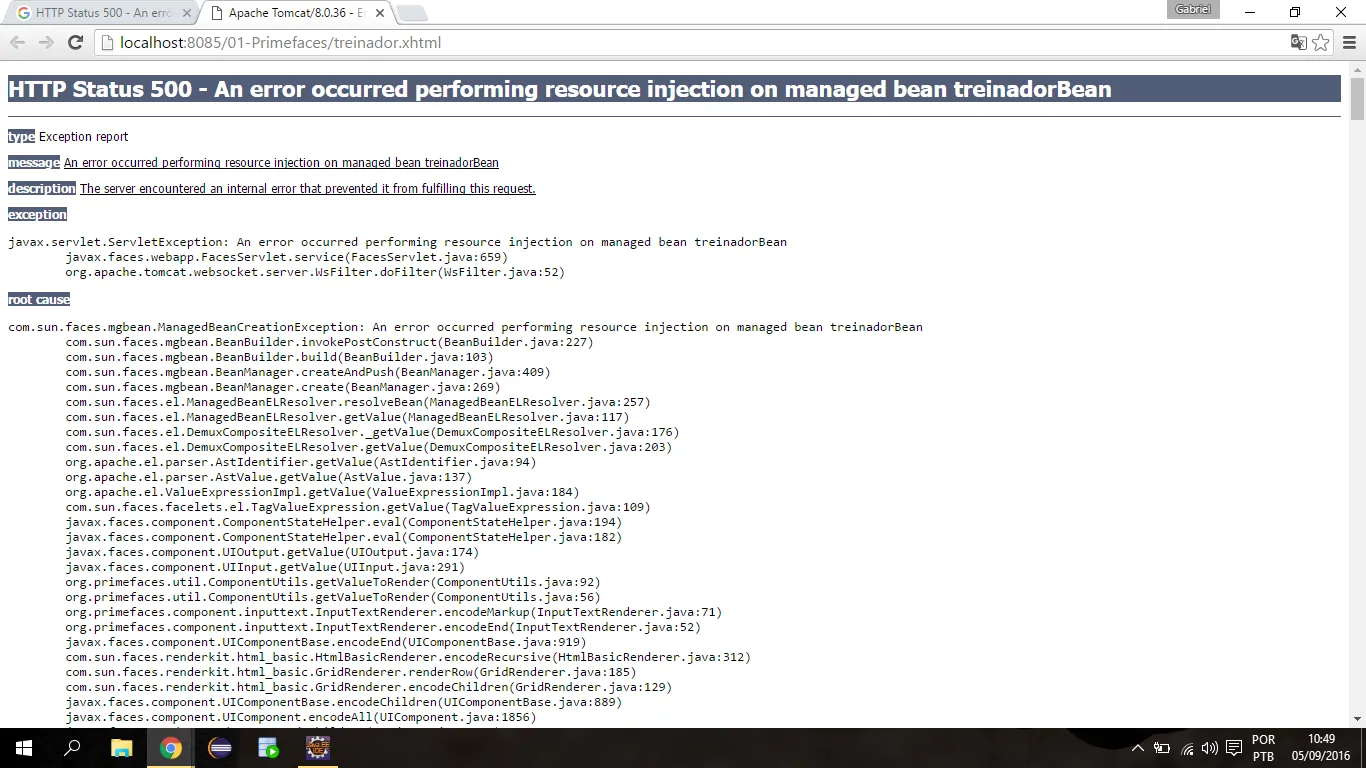Click the TagValueExpression.getValue line

click(358, 507)
